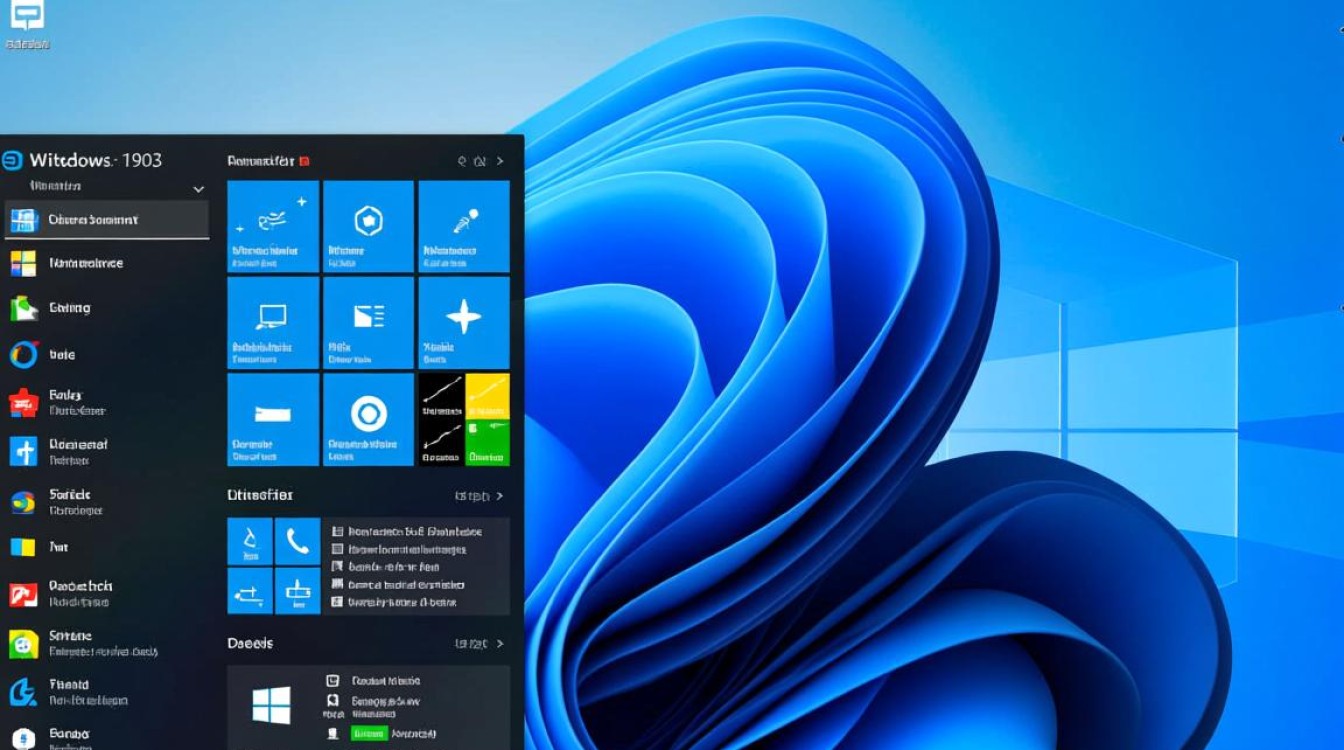Click the yellow chart tile

coord(487,396)
